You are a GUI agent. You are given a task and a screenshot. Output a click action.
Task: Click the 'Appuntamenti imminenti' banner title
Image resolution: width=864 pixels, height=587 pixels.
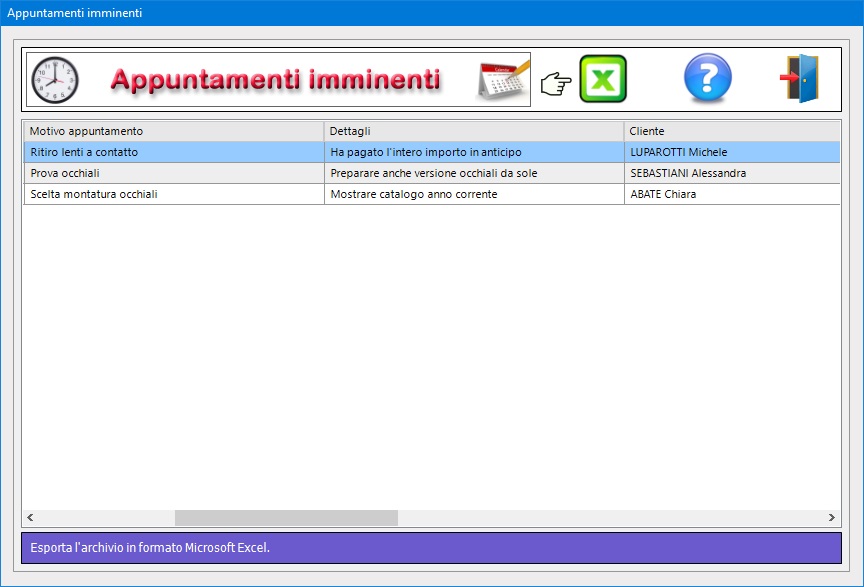pos(275,79)
